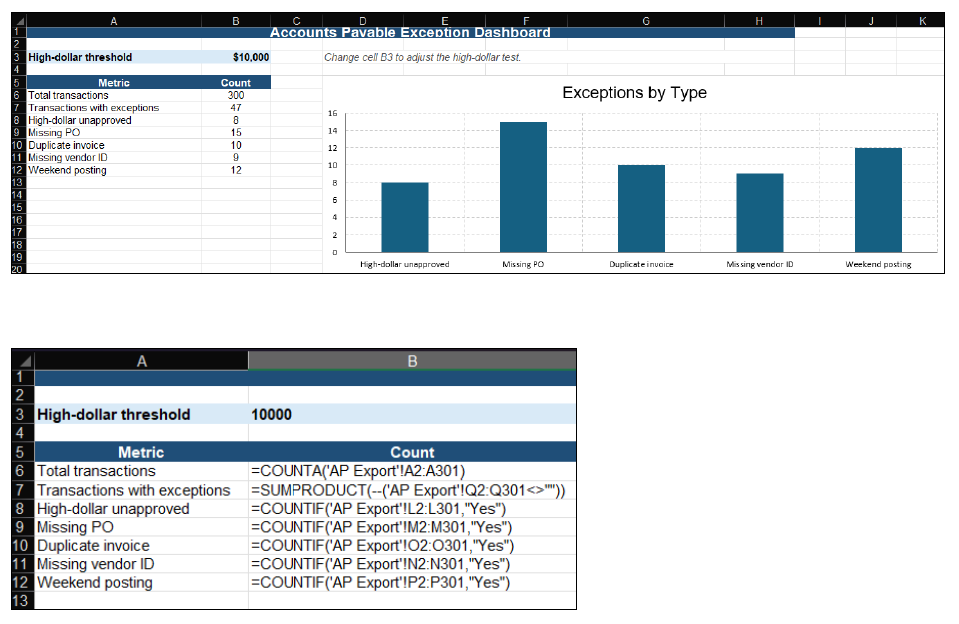The width and height of the screenshot is (959, 624).
Task: Click 'Weekend posting' label in top sheet
Action: (x=67, y=170)
